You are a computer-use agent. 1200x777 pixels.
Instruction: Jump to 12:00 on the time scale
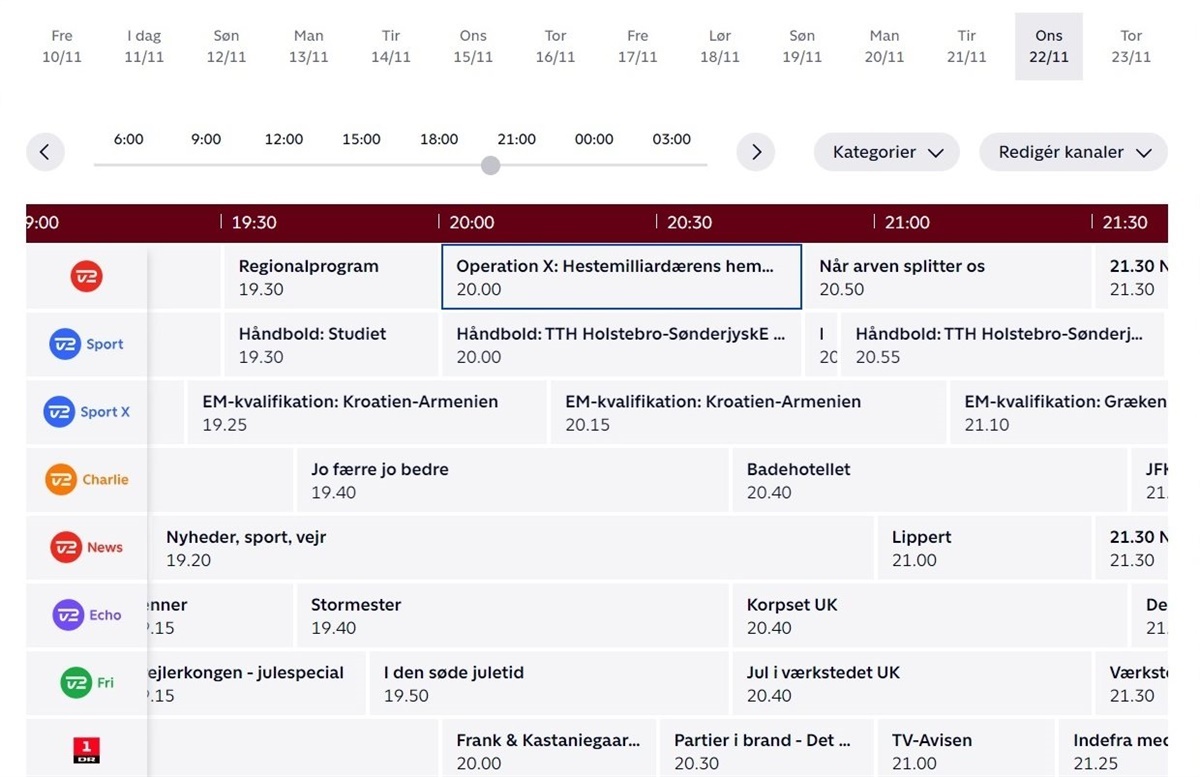click(284, 140)
